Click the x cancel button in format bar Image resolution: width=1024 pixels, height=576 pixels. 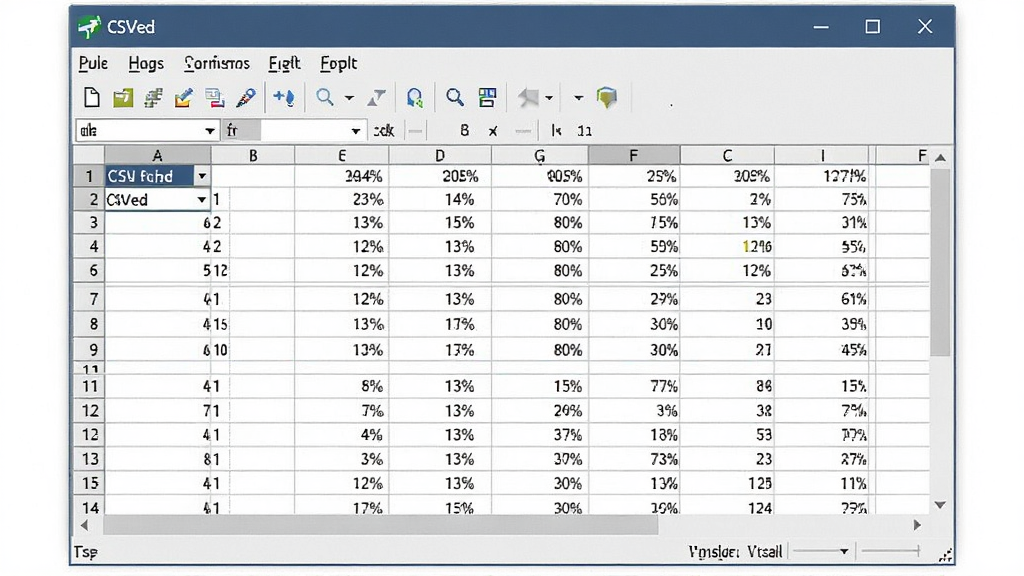493,131
